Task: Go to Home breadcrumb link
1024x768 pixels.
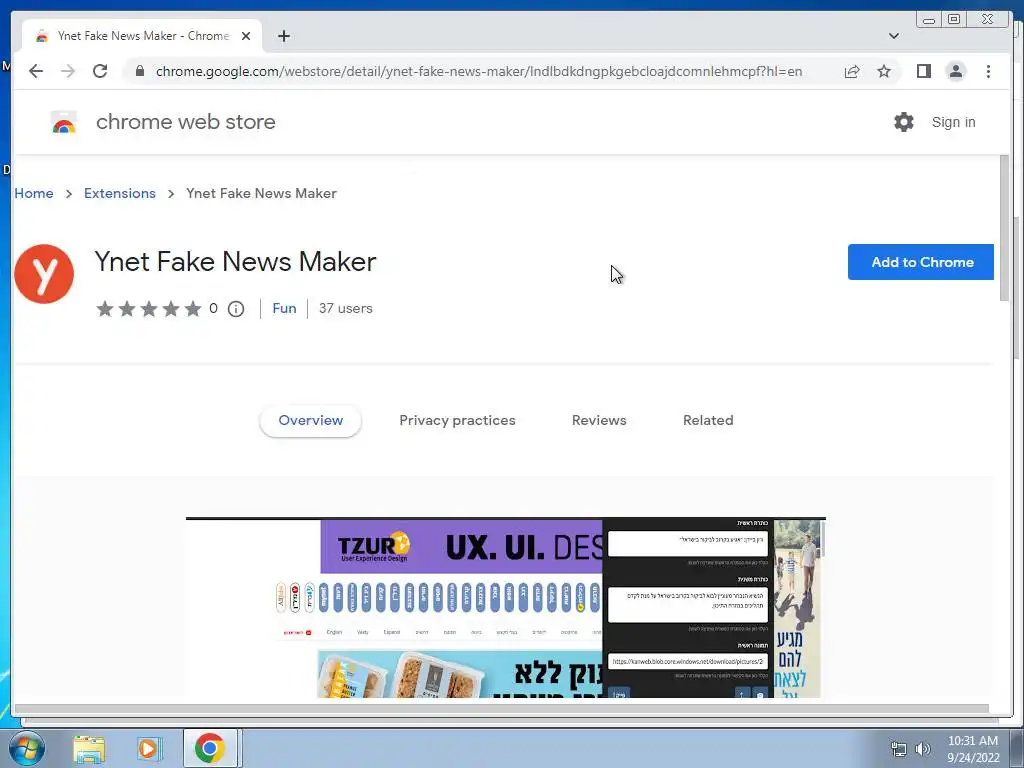Action: coord(34,193)
